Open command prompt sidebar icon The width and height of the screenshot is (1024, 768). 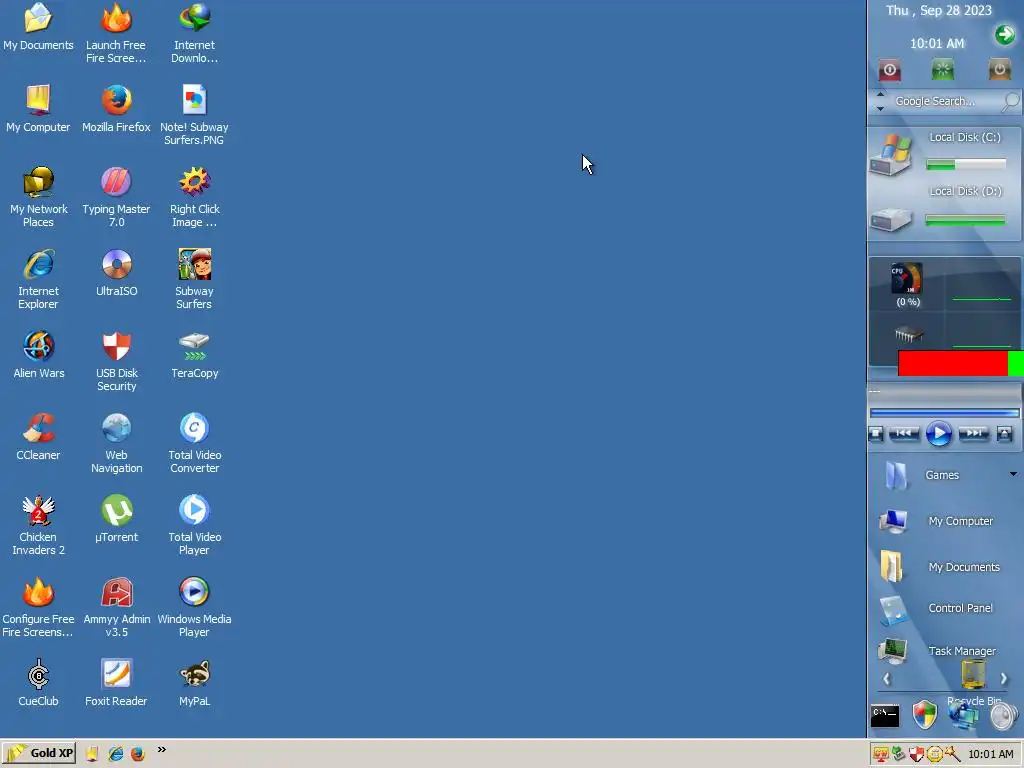(x=885, y=716)
